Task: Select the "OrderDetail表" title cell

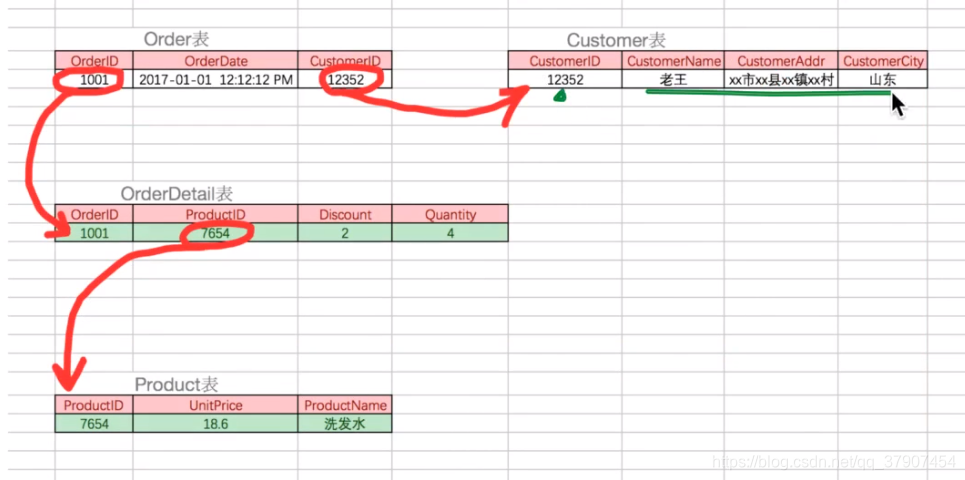Action: click(x=177, y=194)
